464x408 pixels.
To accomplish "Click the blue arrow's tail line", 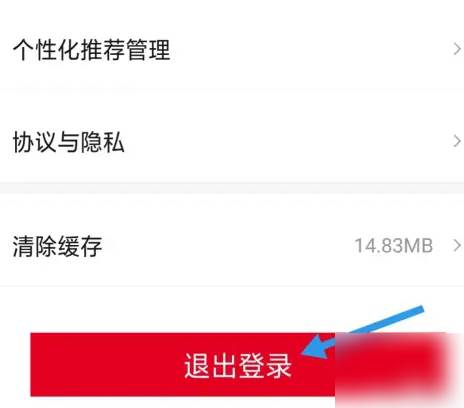I will point(383,322).
